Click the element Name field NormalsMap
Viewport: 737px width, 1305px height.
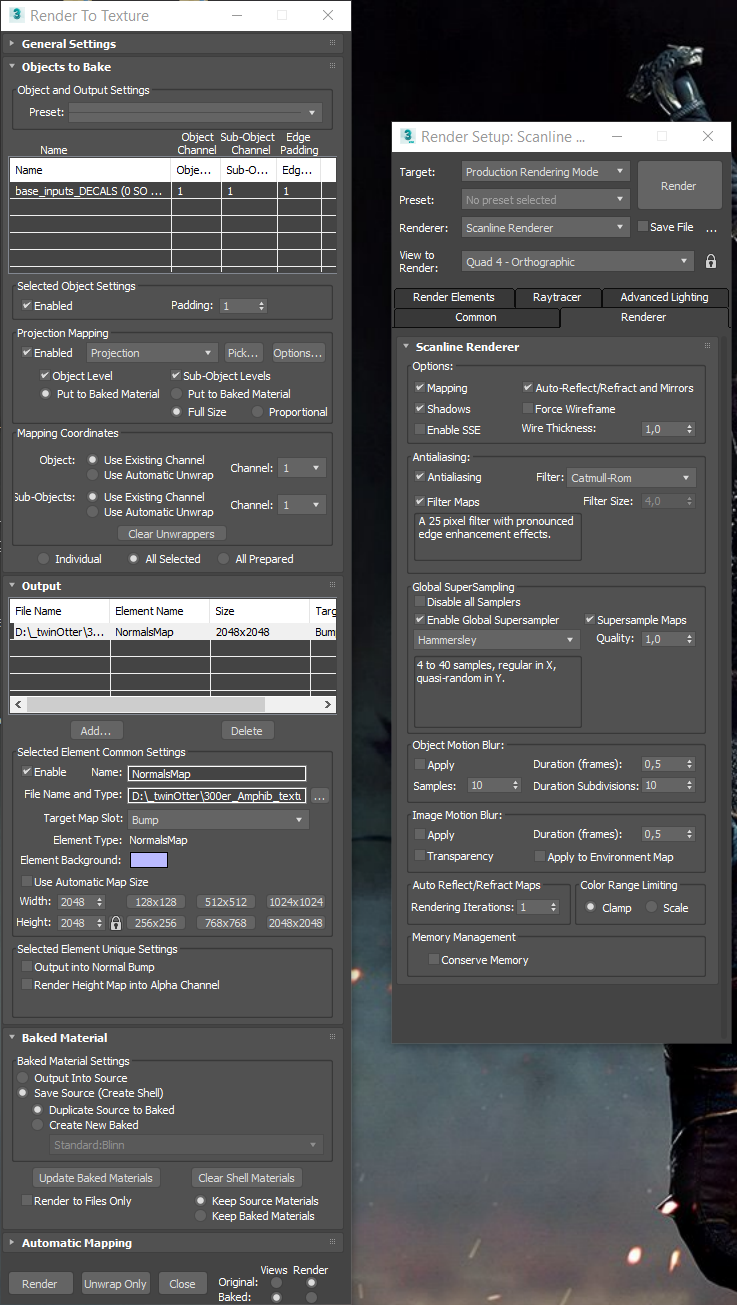[217, 773]
